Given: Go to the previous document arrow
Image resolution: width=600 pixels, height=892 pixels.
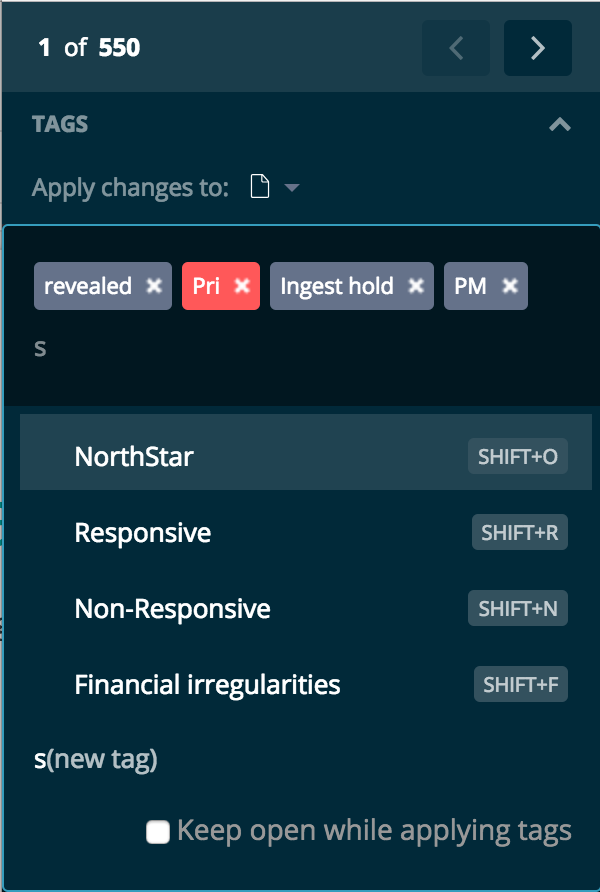Looking at the screenshot, I should click(456, 48).
